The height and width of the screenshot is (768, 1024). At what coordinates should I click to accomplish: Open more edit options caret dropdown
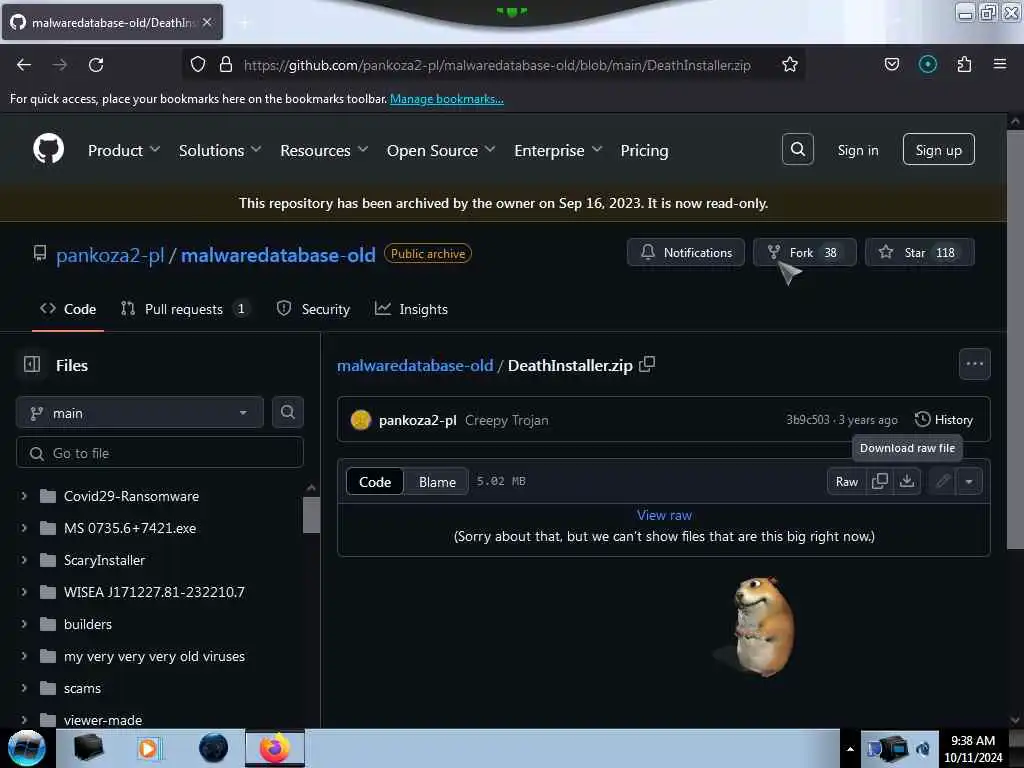(x=969, y=481)
